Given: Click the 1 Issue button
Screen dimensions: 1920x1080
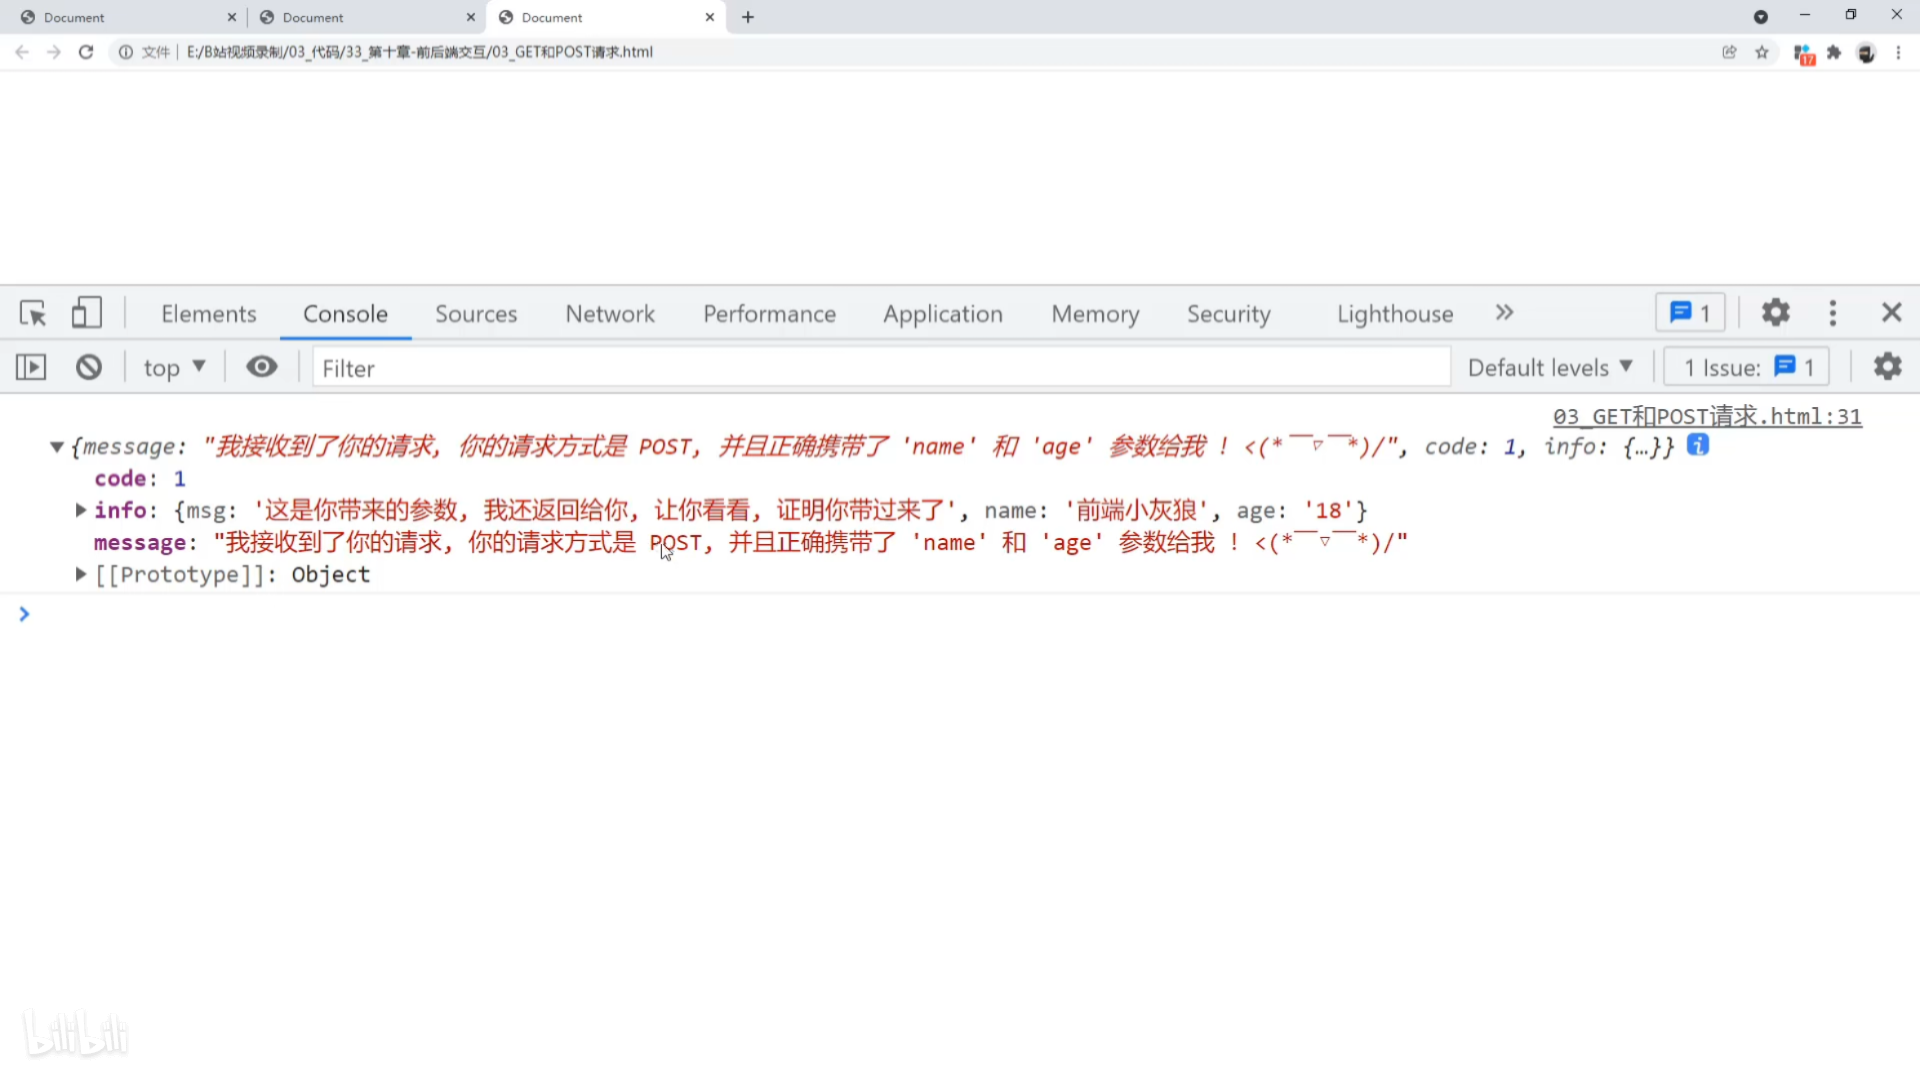Looking at the screenshot, I should (1747, 368).
